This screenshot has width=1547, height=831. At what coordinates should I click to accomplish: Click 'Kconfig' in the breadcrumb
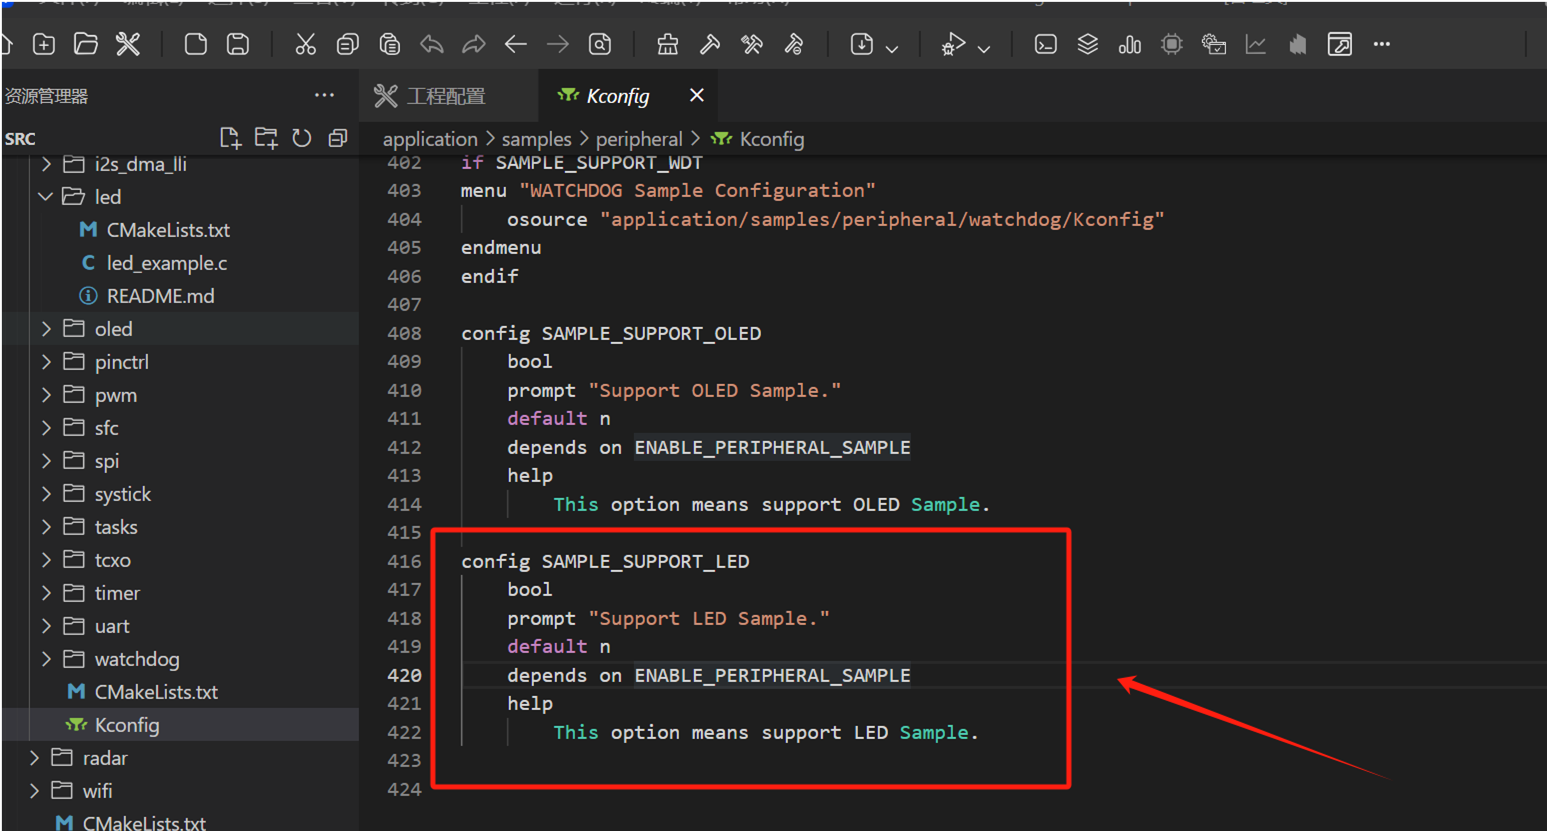771,139
